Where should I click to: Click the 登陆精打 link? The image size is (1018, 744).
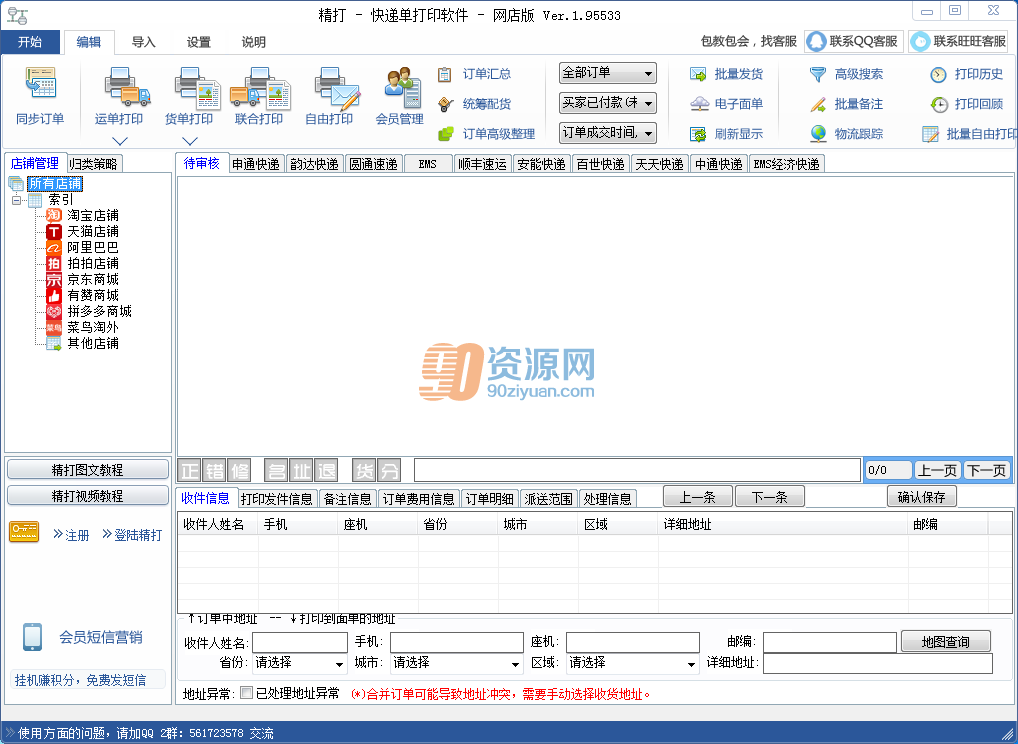[132, 535]
